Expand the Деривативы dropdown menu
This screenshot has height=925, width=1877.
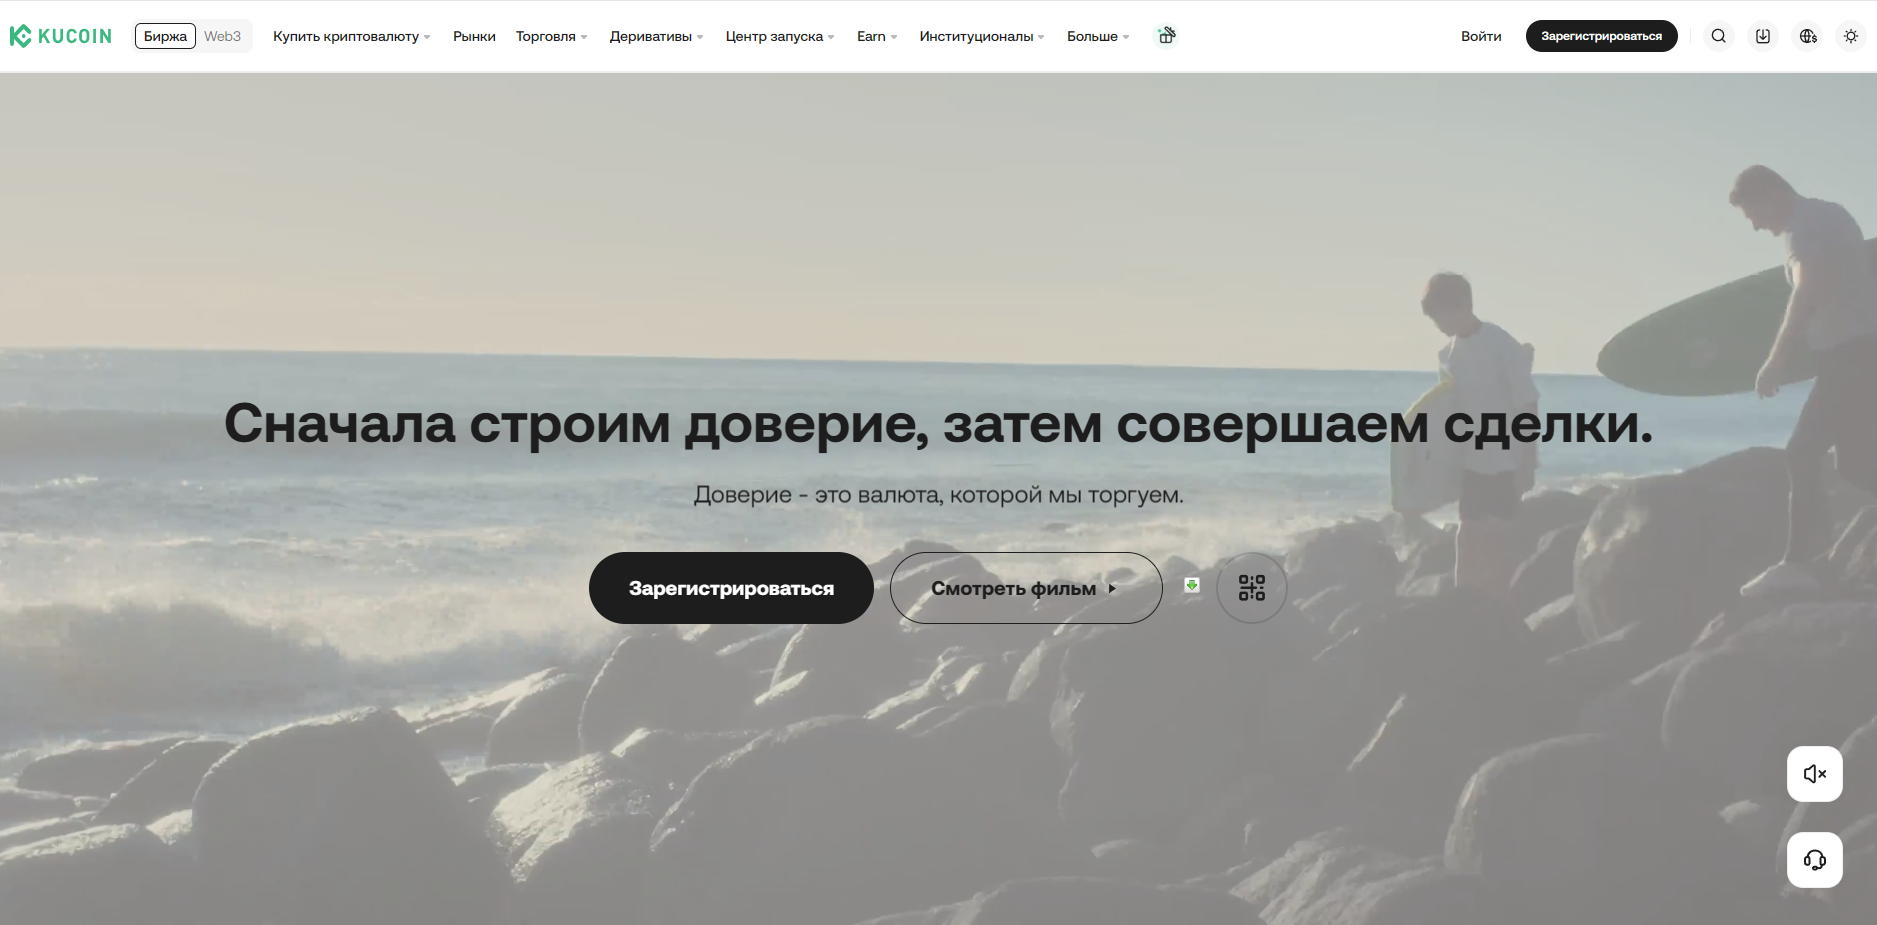pyautogui.click(x=656, y=36)
